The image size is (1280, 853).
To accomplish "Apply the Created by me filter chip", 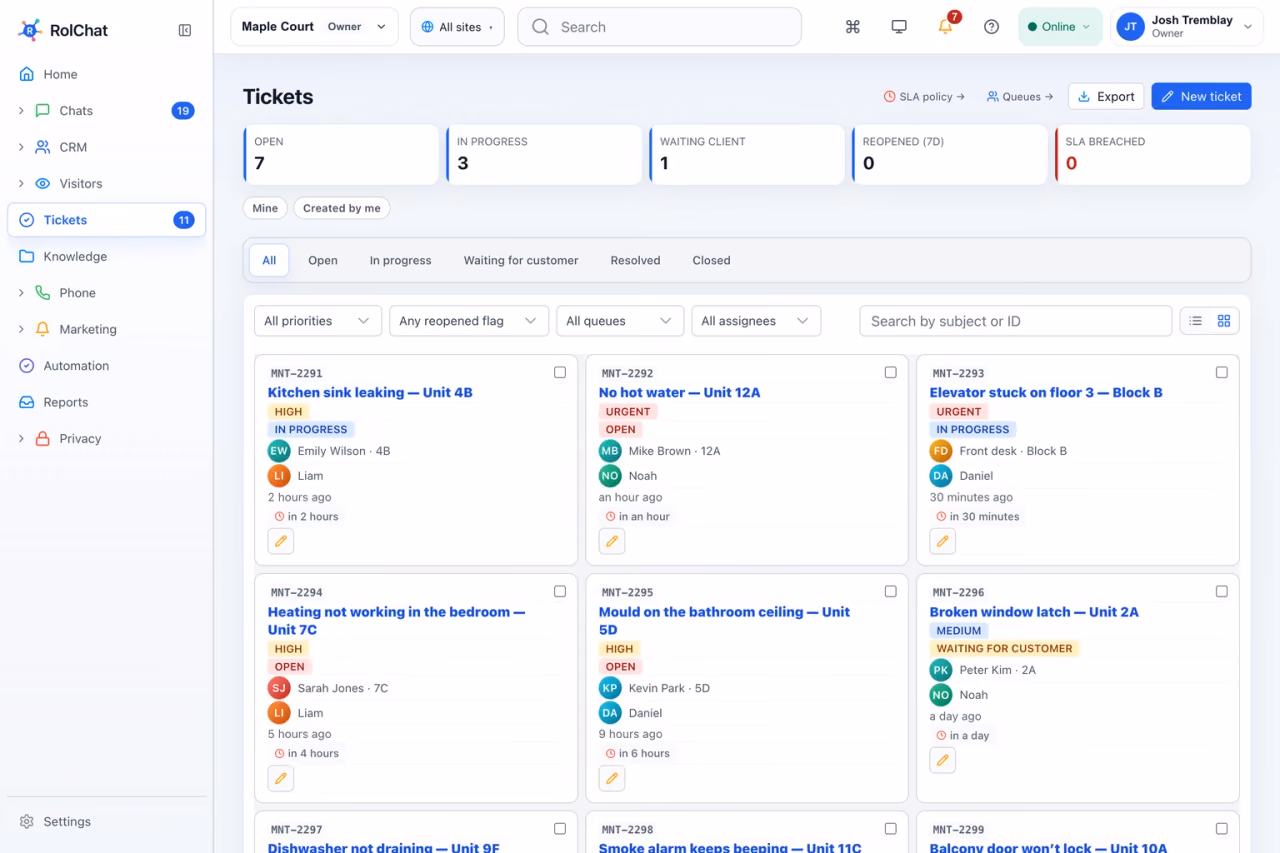I will [x=342, y=208].
